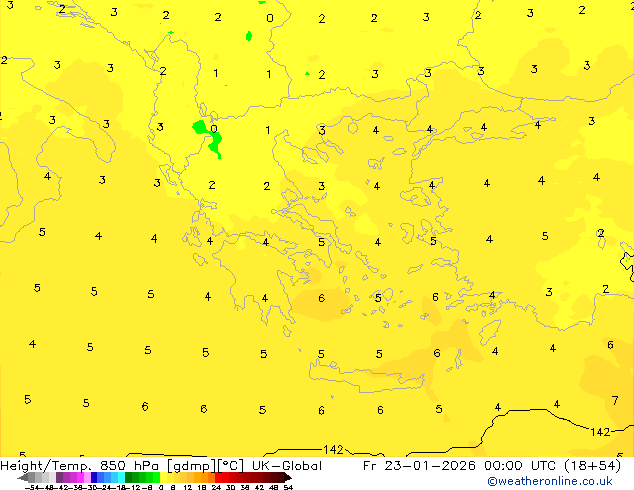Click the '[gdmp][°C]' units label

[x=206, y=466]
